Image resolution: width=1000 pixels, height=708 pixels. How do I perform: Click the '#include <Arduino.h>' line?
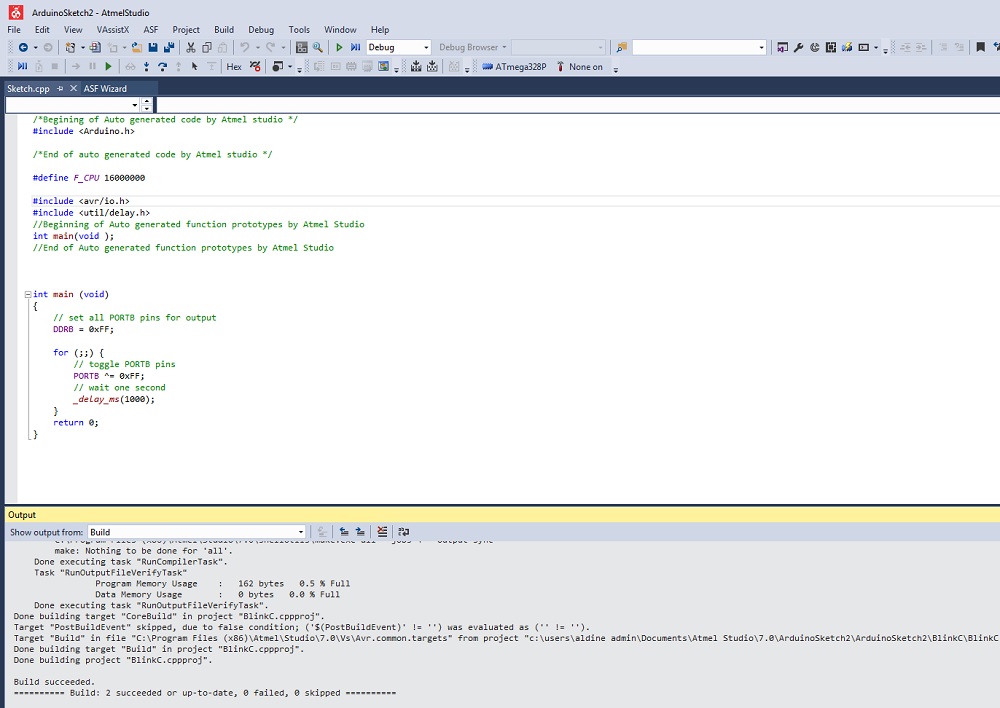tap(84, 131)
